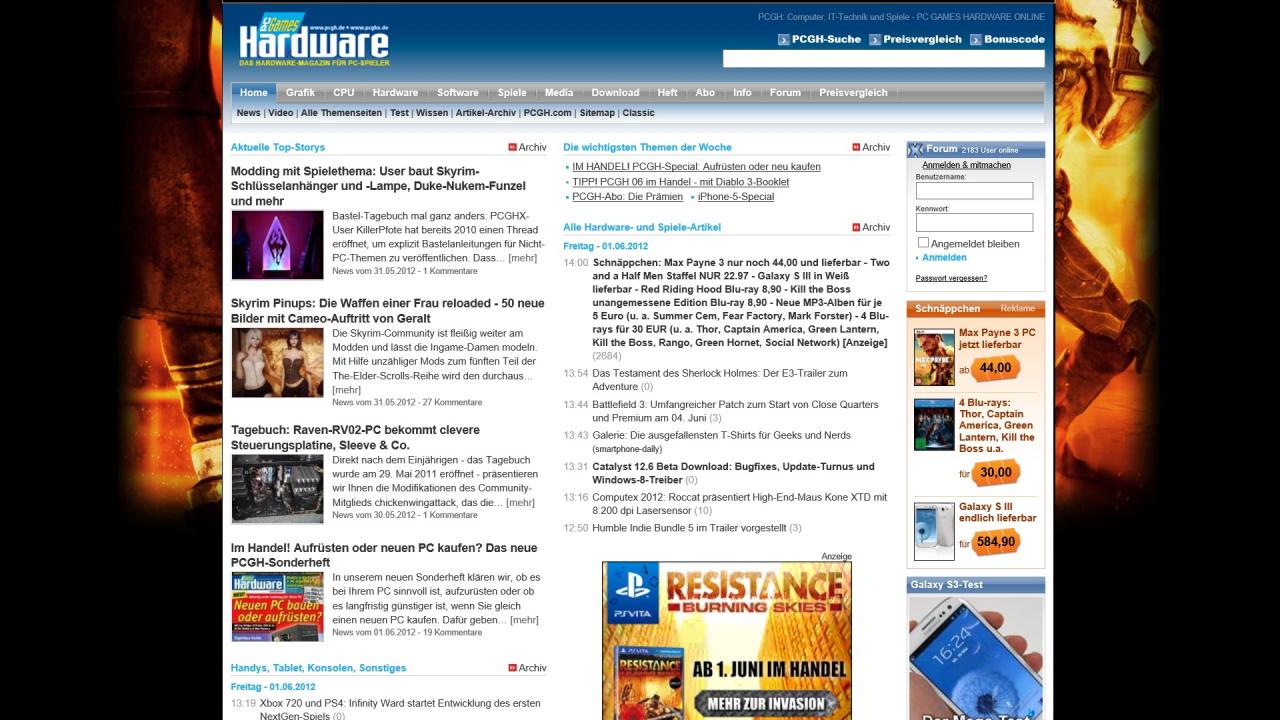Screen dimensions: 1280x720
Task: Click the Galaxy S3-Test image
Action: pos(975,657)
